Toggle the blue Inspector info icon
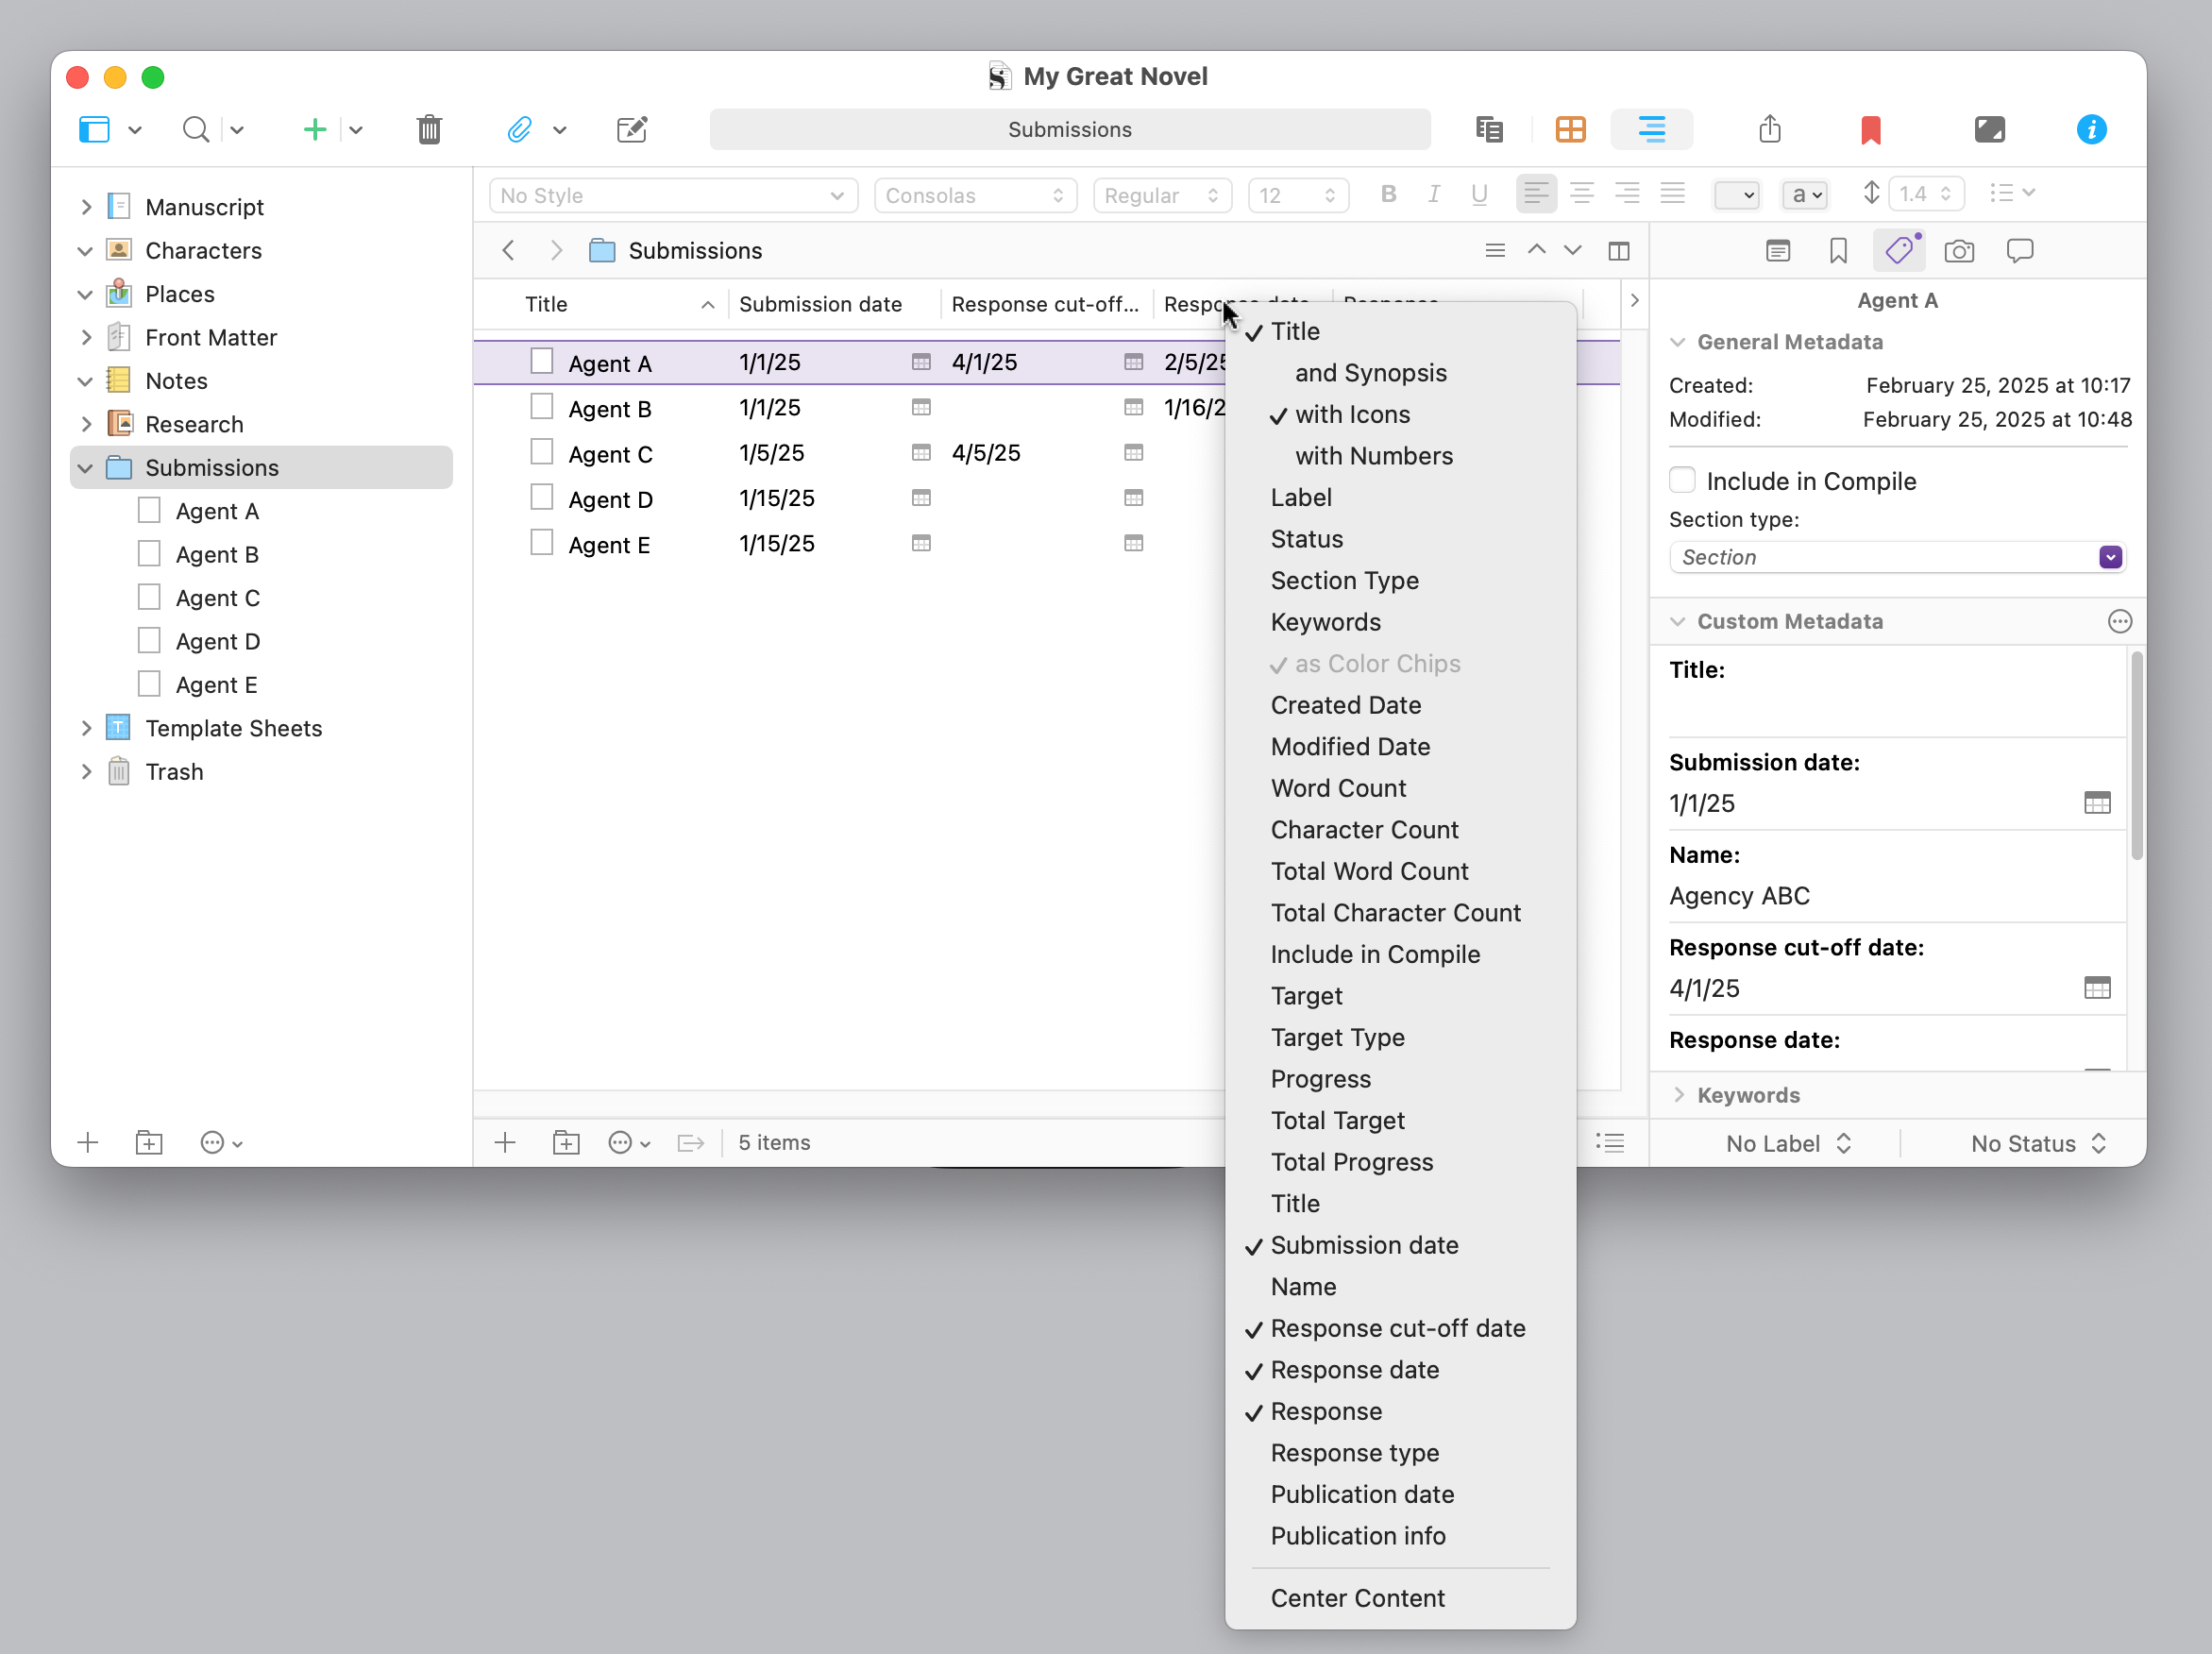This screenshot has width=2212, height=1654. click(2090, 129)
